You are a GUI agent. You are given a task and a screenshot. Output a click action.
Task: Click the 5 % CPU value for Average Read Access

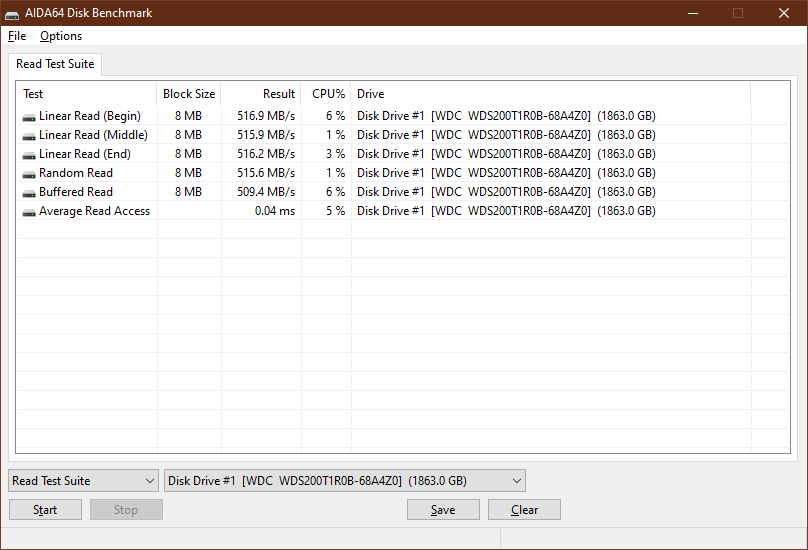click(x=335, y=211)
